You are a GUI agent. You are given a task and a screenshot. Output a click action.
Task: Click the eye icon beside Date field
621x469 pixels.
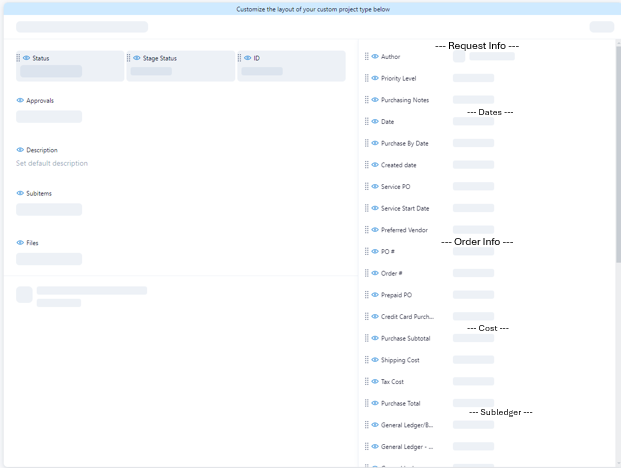click(375, 121)
